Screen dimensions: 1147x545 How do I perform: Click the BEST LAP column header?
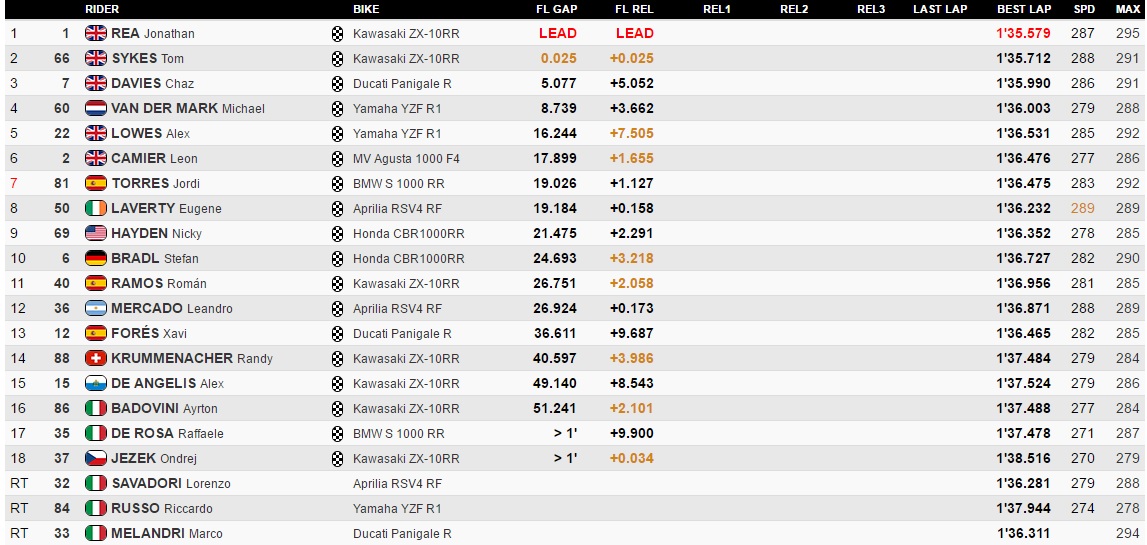(x=1024, y=9)
